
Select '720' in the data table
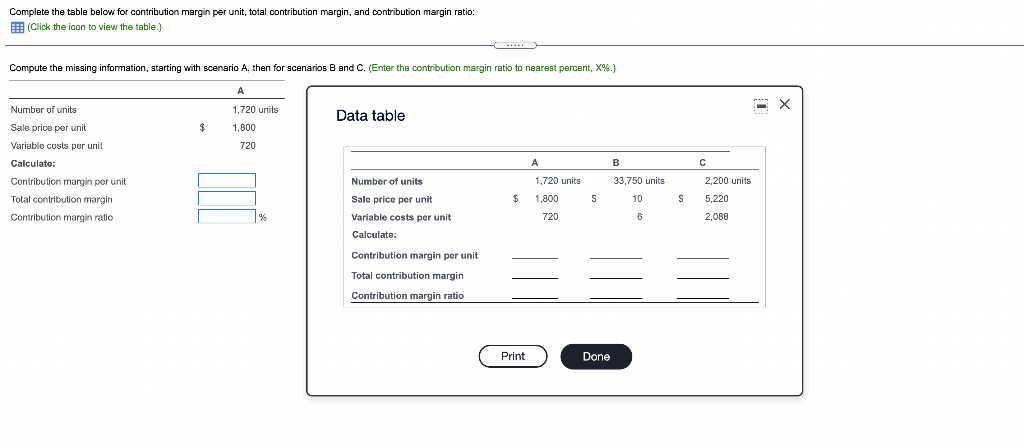coord(551,217)
